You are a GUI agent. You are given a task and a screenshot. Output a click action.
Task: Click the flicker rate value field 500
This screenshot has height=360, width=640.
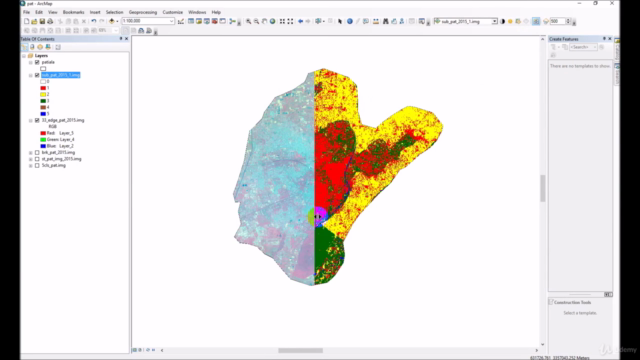pyautogui.click(x=558, y=21)
